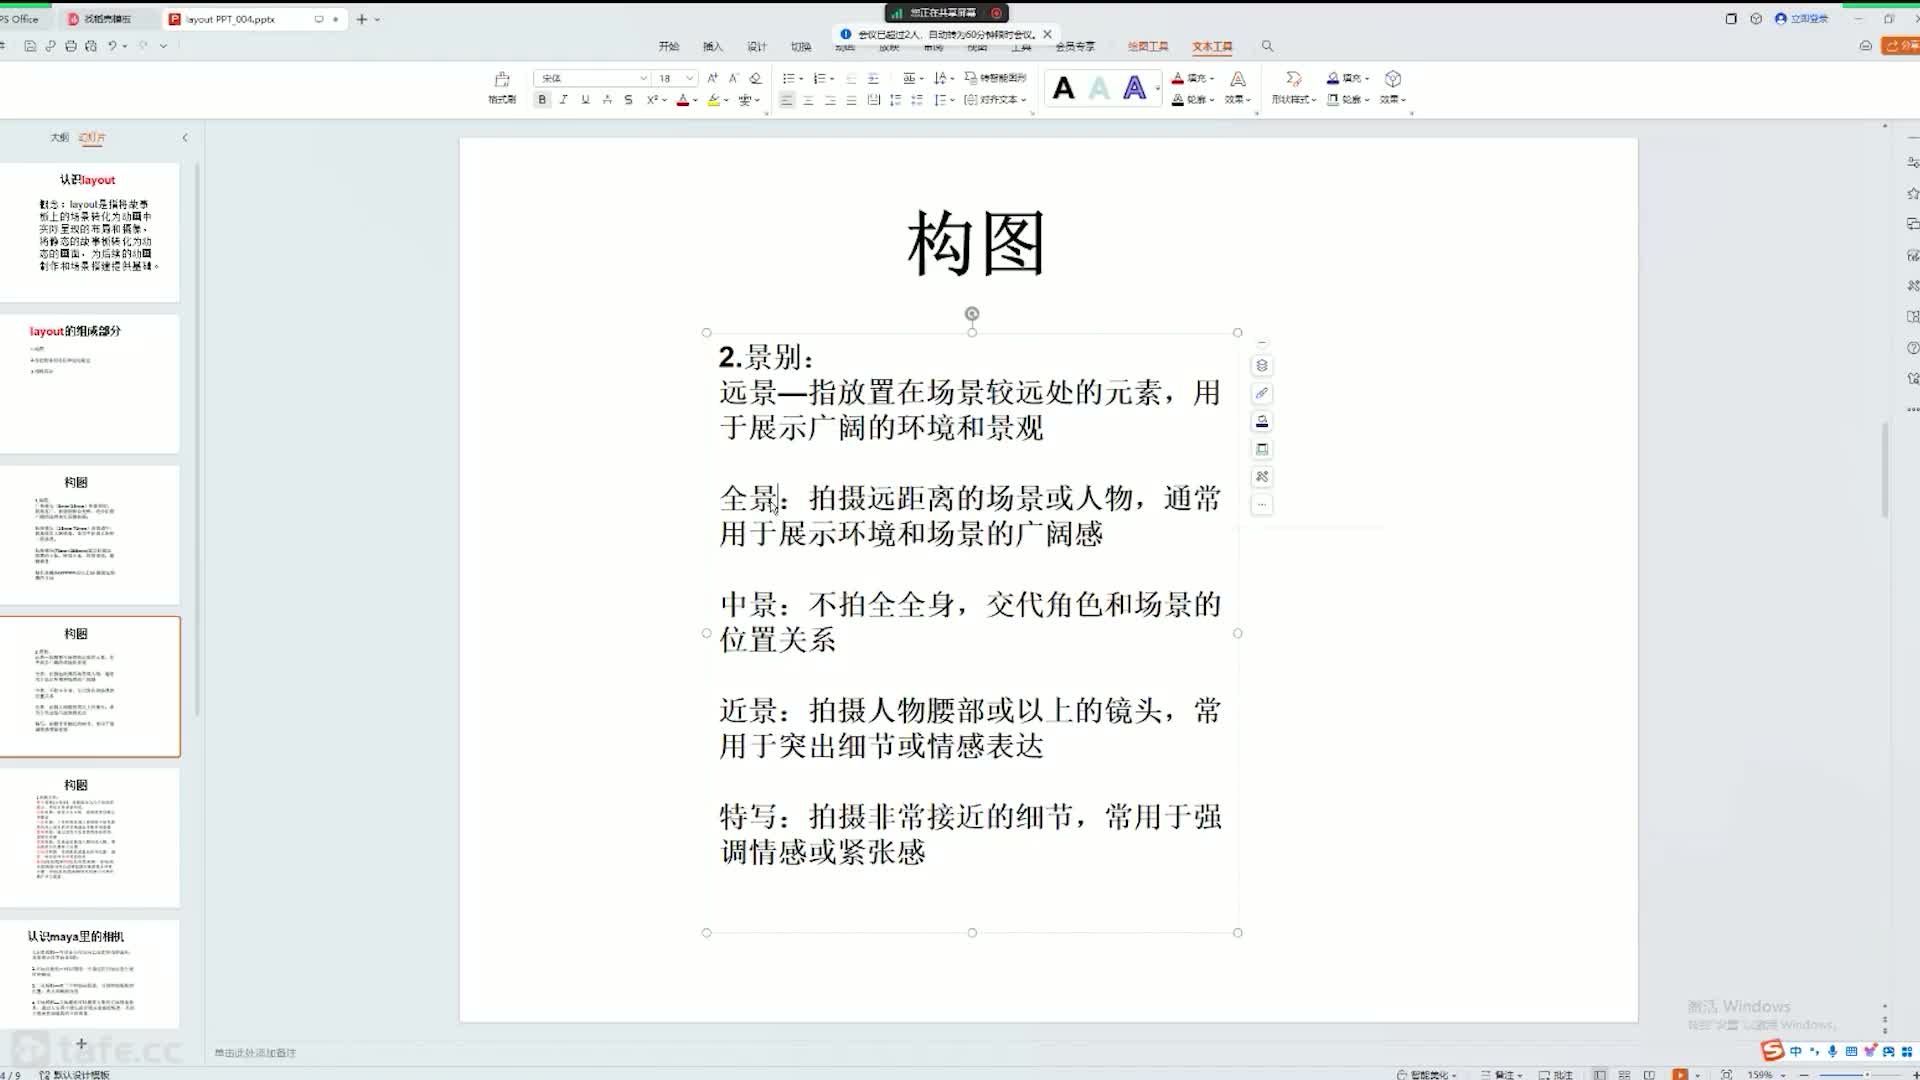Decrease font size with A- icon
This screenshot has height=1080, width=1920.
pos(733,78)
